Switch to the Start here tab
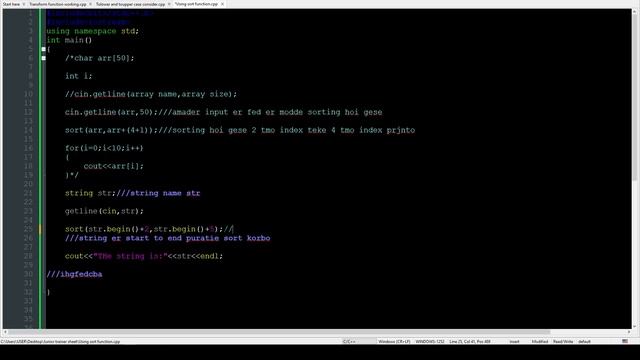This screenshot has width=640, height=360. [x=11, y=4]
